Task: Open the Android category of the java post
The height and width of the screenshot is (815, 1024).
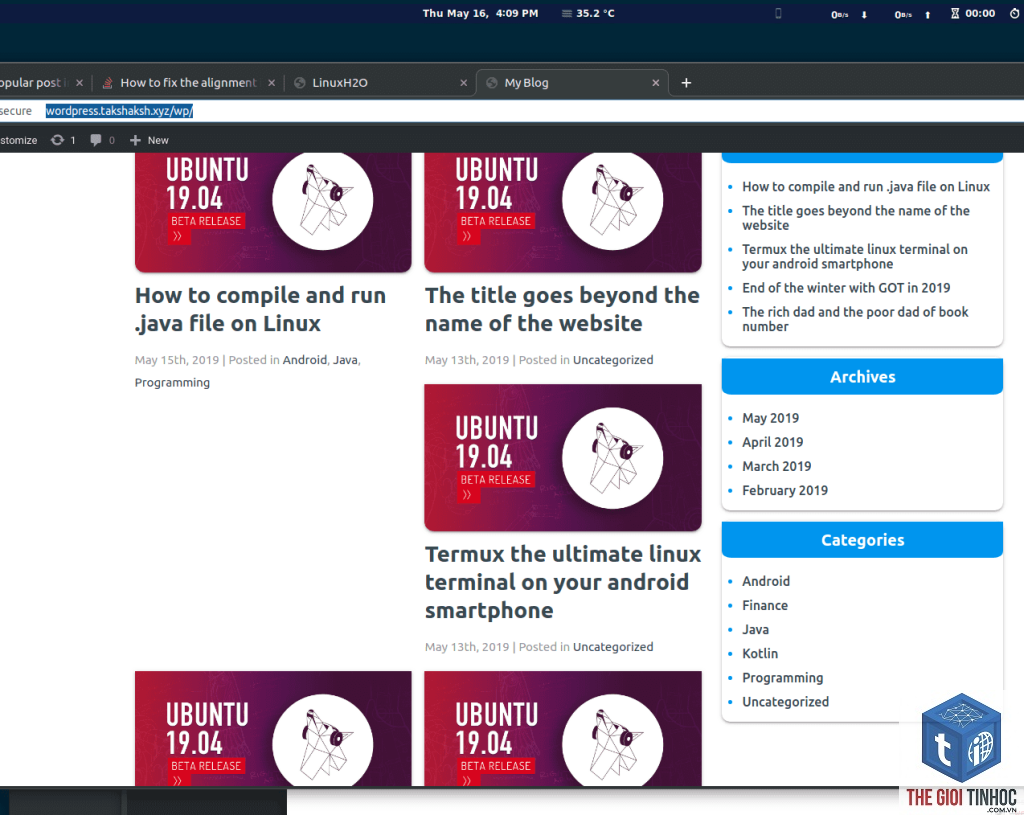Action: 304,360
